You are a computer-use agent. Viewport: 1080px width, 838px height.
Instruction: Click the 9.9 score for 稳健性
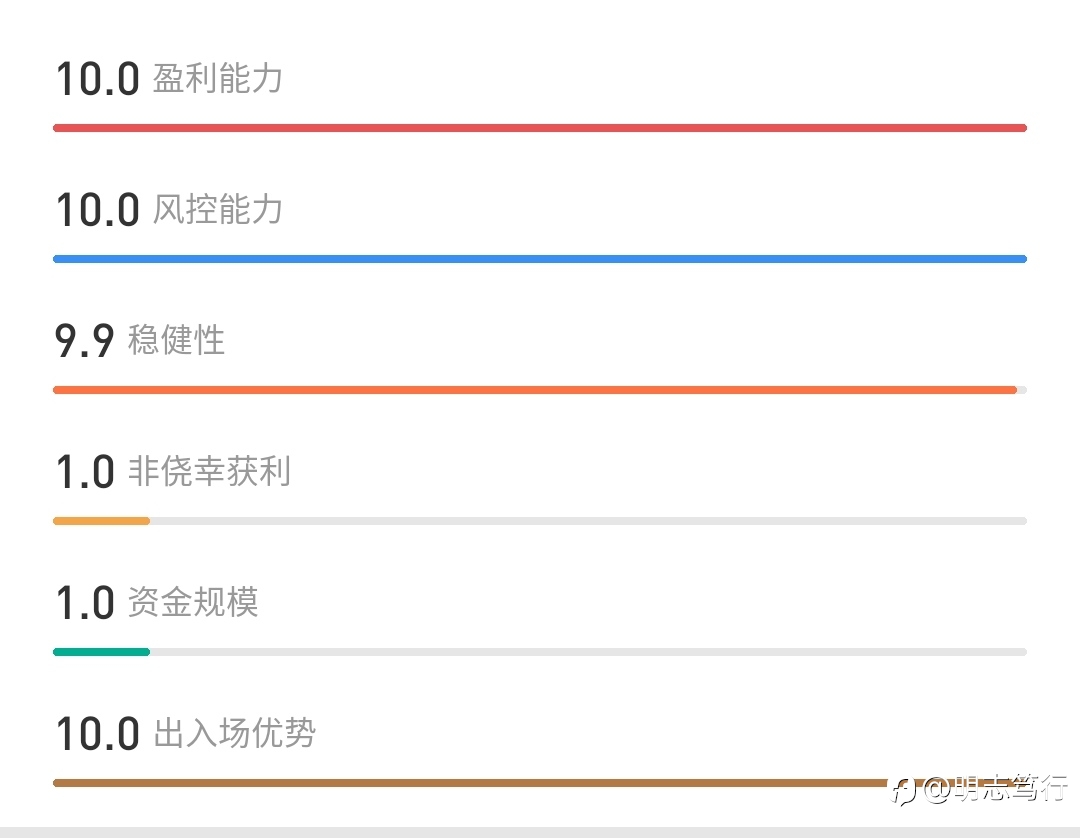point(84,341)
